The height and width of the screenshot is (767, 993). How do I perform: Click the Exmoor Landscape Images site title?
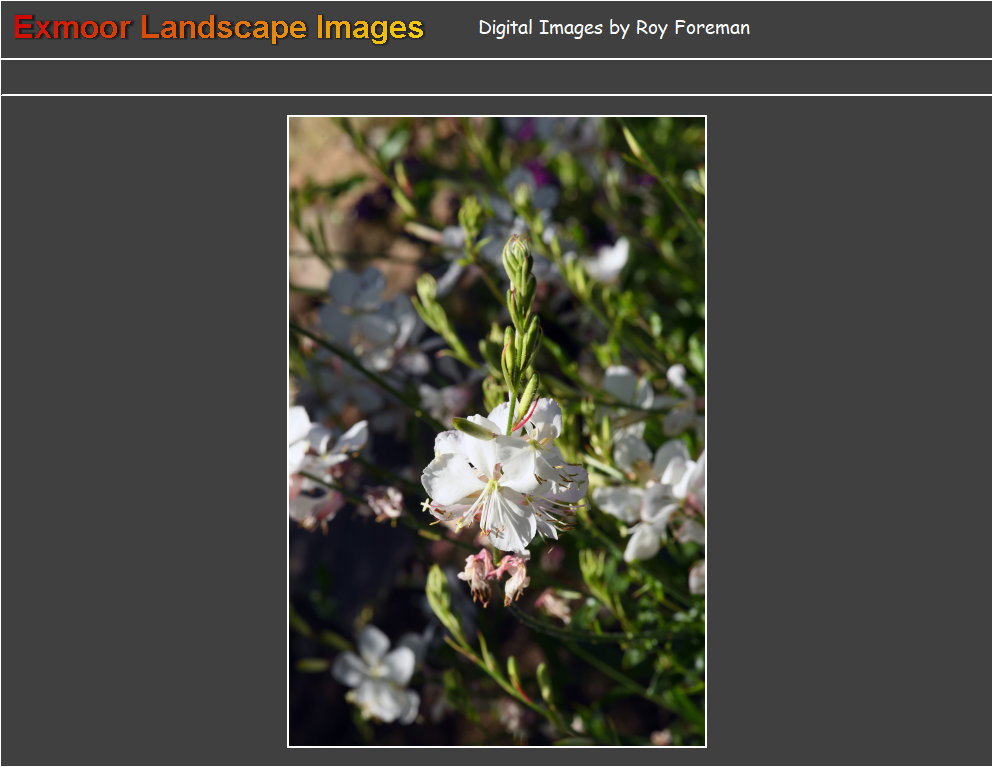tap(219, 28)
